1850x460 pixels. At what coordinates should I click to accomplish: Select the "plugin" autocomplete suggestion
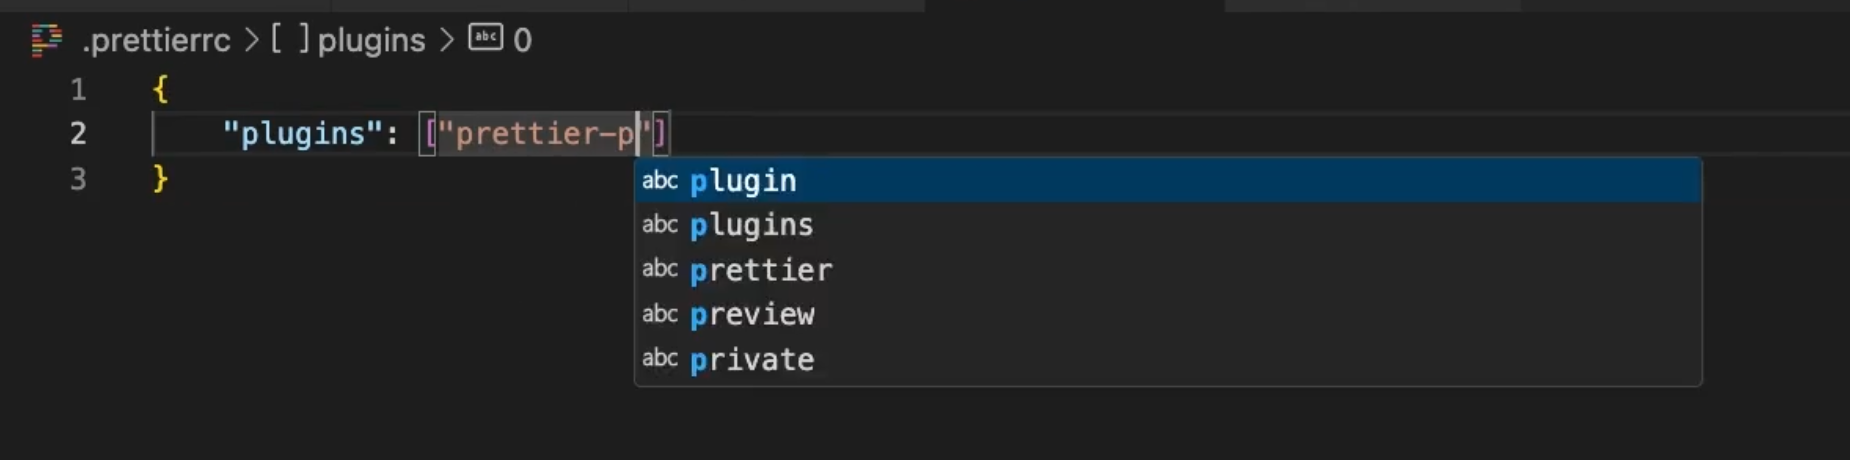743,181
